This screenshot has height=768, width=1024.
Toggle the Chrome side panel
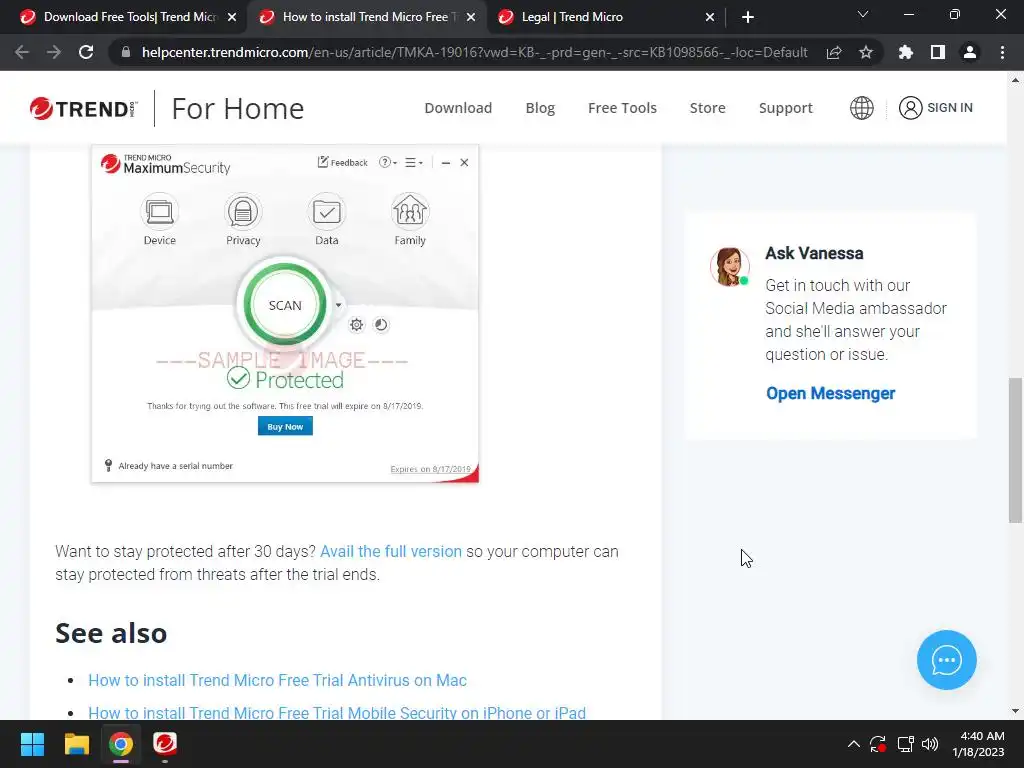pyautogui.click(x=938, y=52)
